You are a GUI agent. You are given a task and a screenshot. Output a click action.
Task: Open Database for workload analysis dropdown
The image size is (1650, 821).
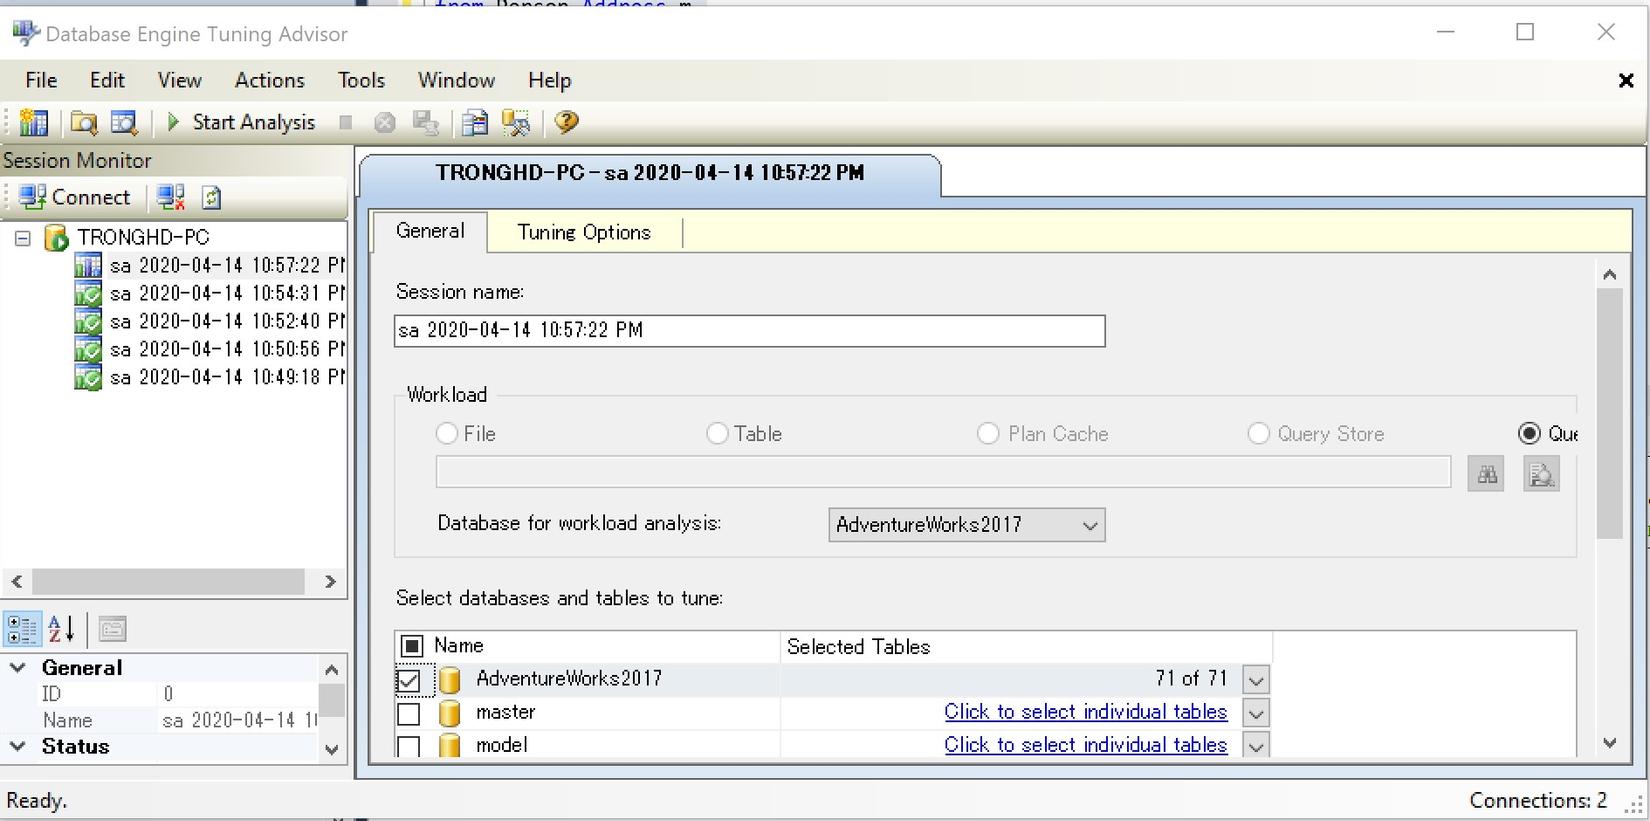click(x=966, y=525)
